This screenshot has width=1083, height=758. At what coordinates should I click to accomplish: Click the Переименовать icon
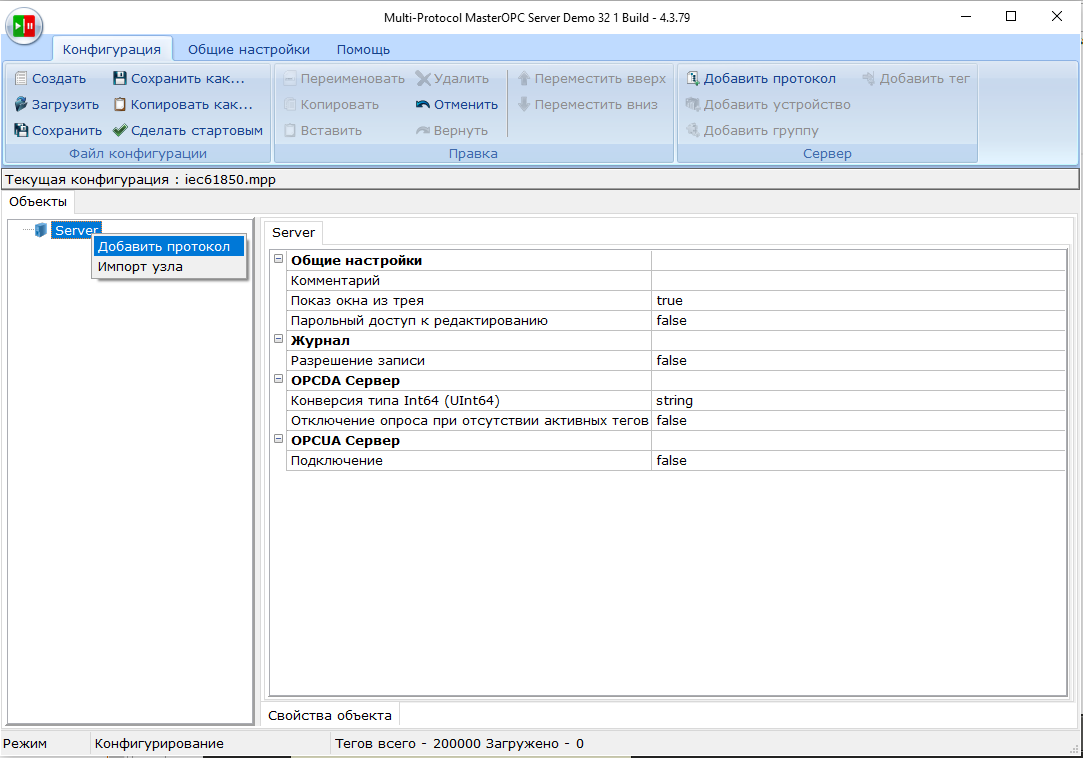click(290, 79)
